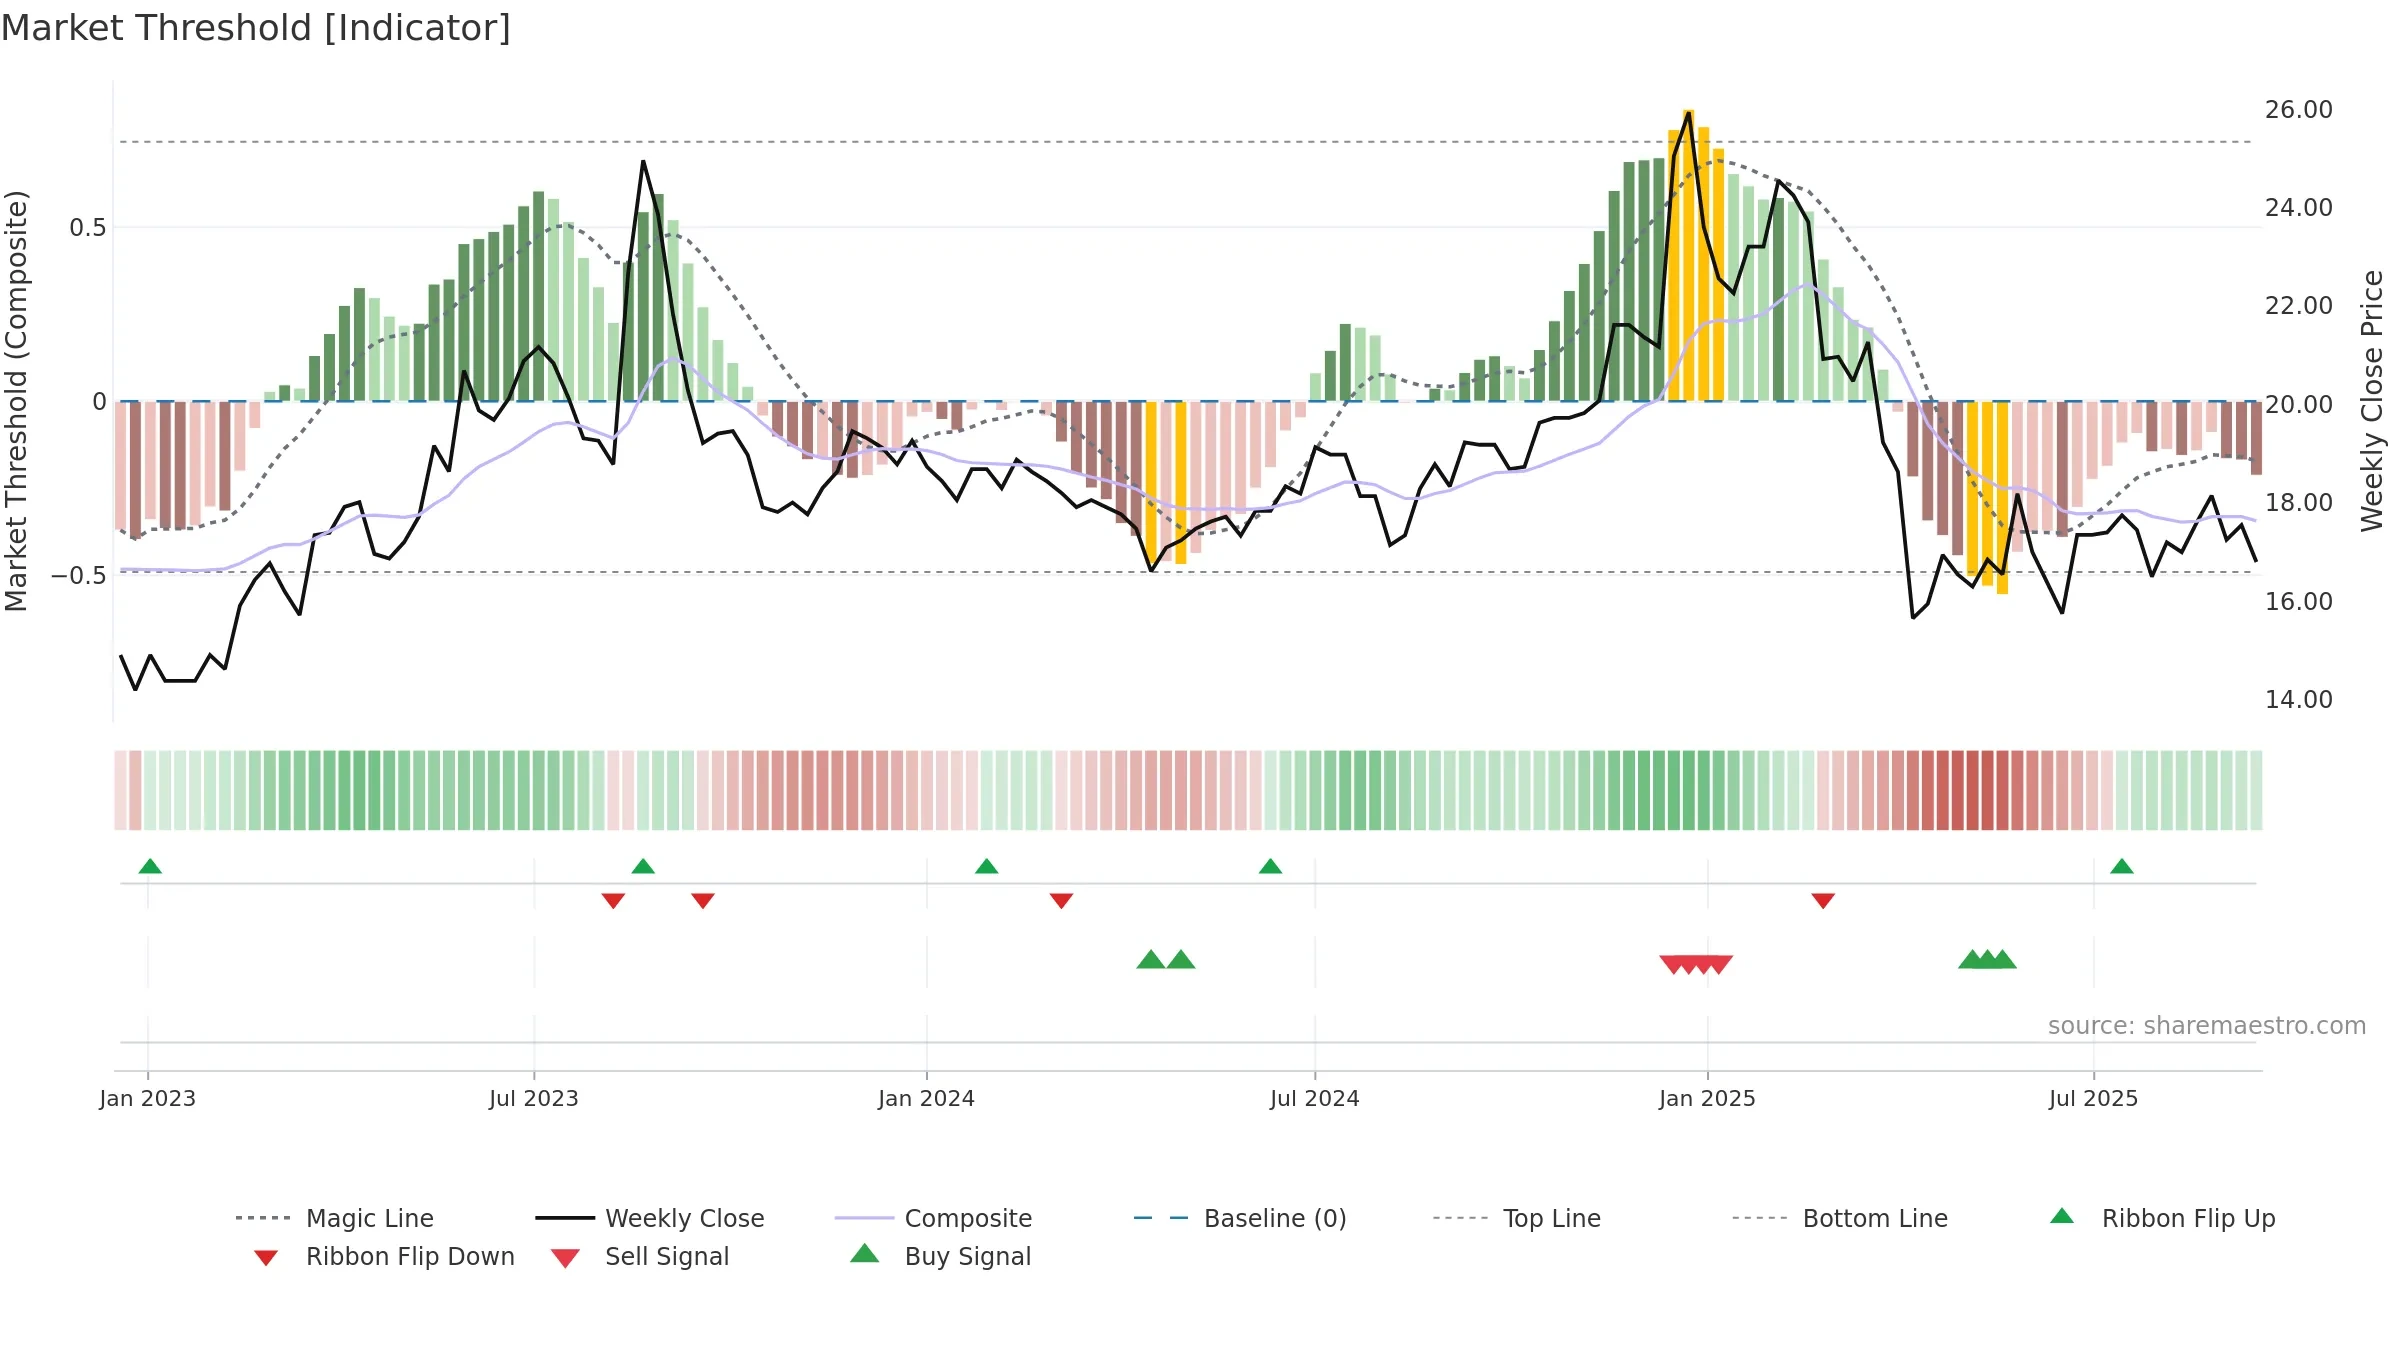Click the 18.00 price tick label
This screenshot has width=2400, height=1350.
click(2299, 503)
